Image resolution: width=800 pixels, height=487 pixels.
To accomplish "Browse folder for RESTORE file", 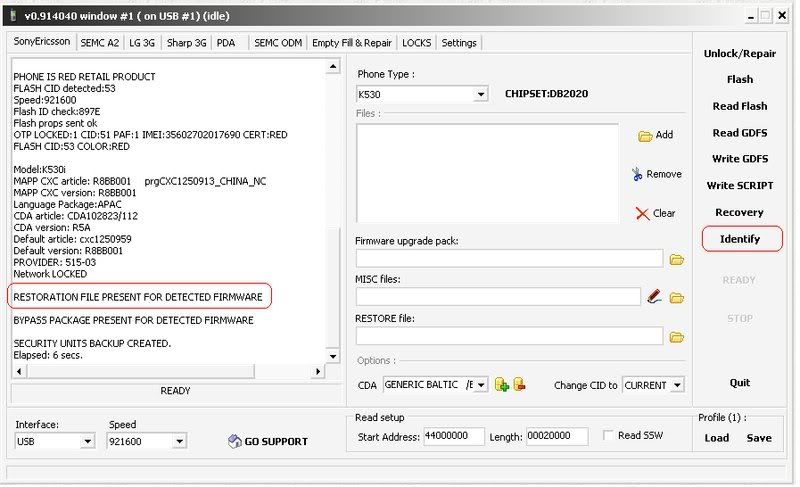I will coord(677,337).
